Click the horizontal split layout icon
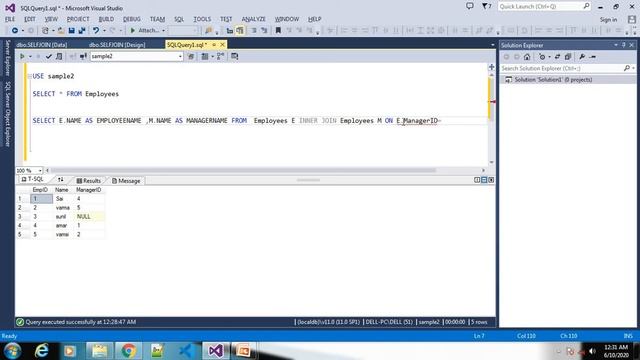The image size is (640, 360). pyautogui.click(x=484, y=180)
